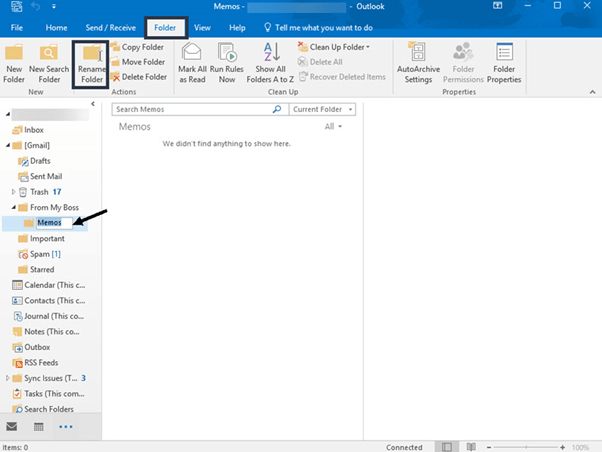
Task: Open the Clean Up Folder dropdown
Action: (339, 47)
